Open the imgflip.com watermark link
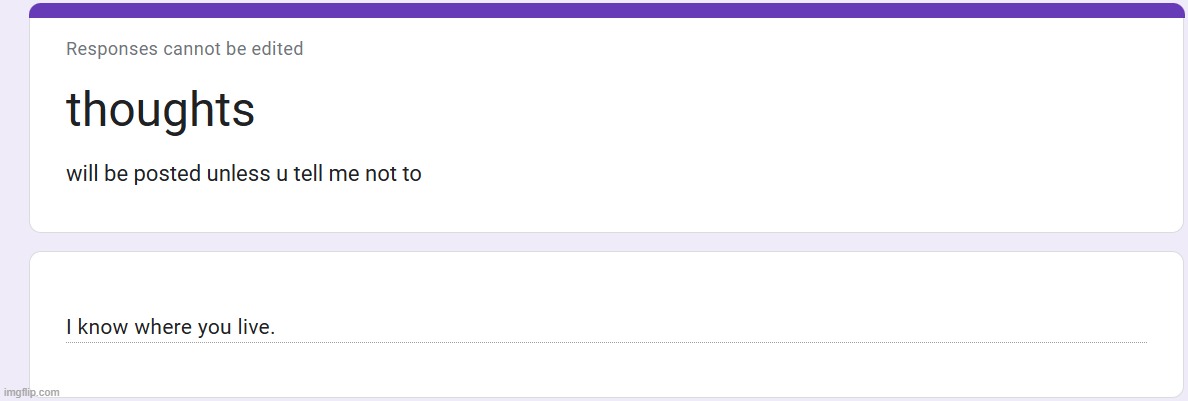Viewport: 1188px width, 401px height. [31, 392]
